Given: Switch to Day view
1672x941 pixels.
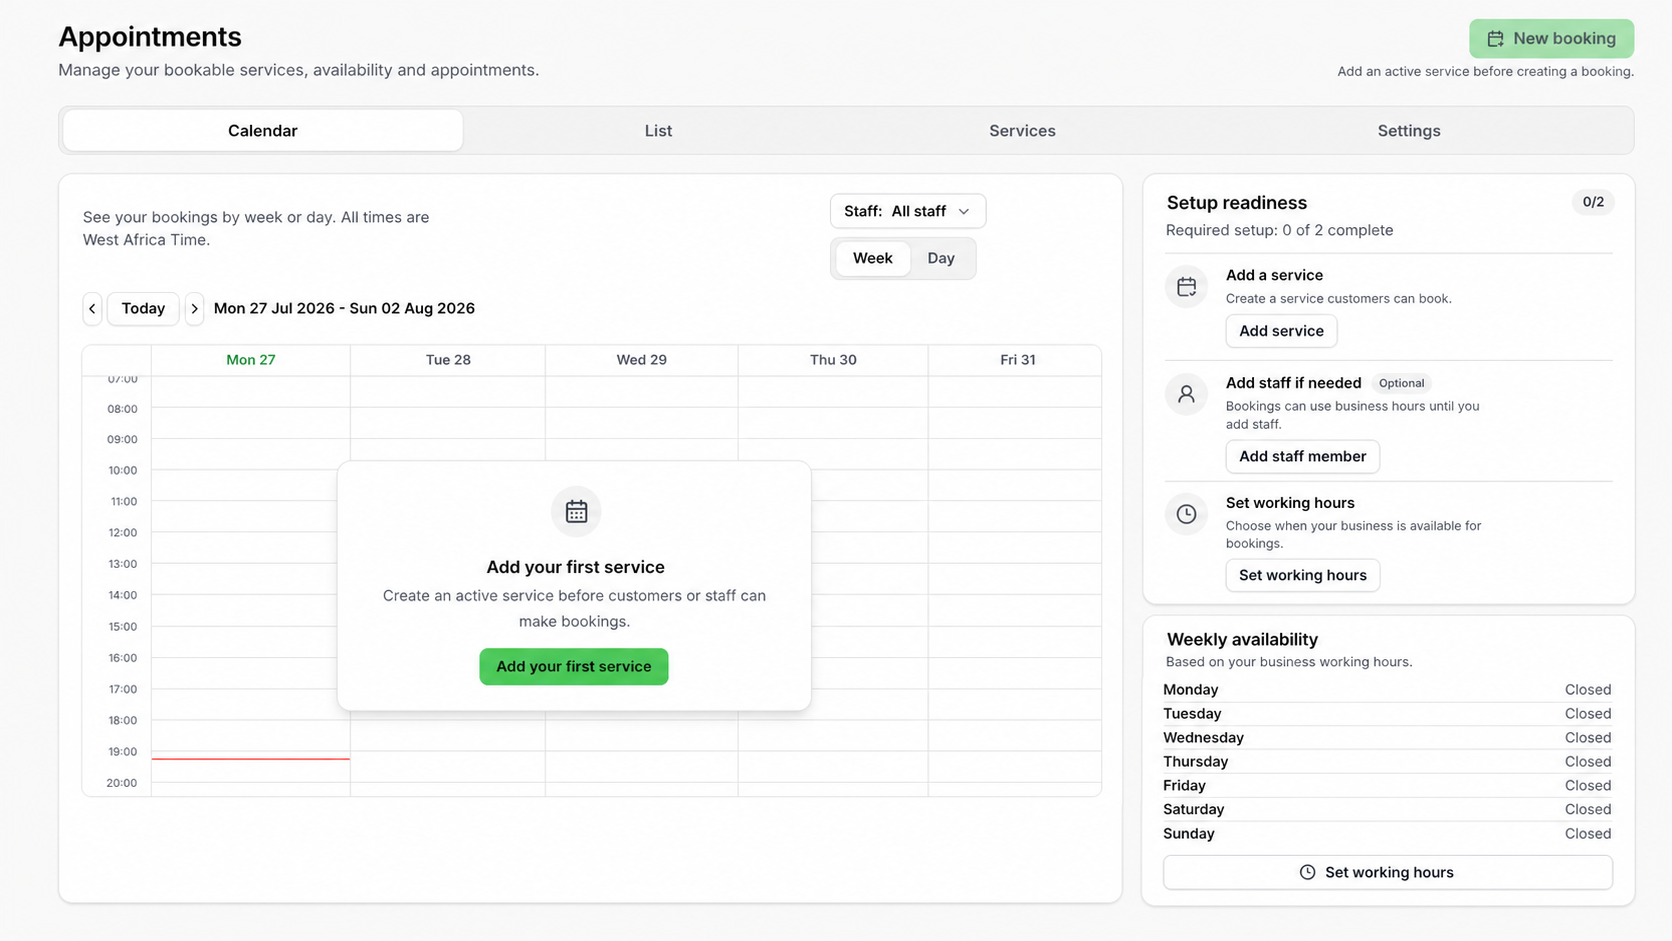Looking at the screenshot, I should click(x=941, y=258).
